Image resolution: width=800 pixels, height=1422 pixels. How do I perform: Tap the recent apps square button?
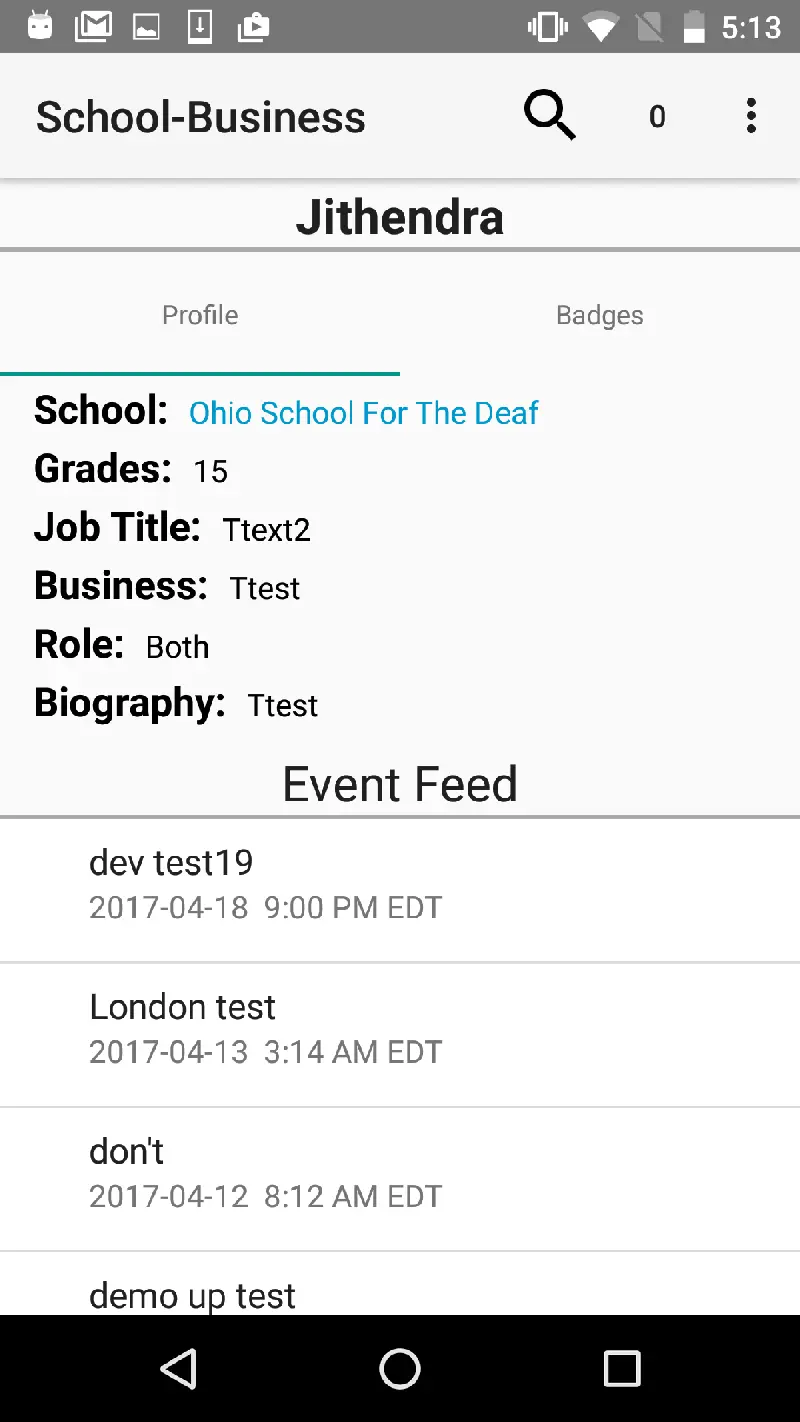[622, 1368]
